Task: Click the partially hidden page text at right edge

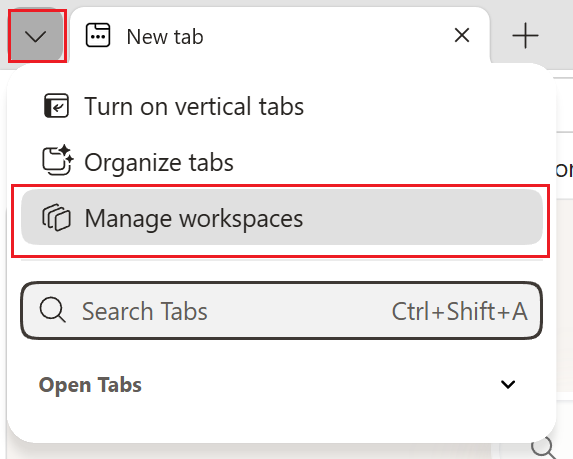Action: [x=564, y=170]
